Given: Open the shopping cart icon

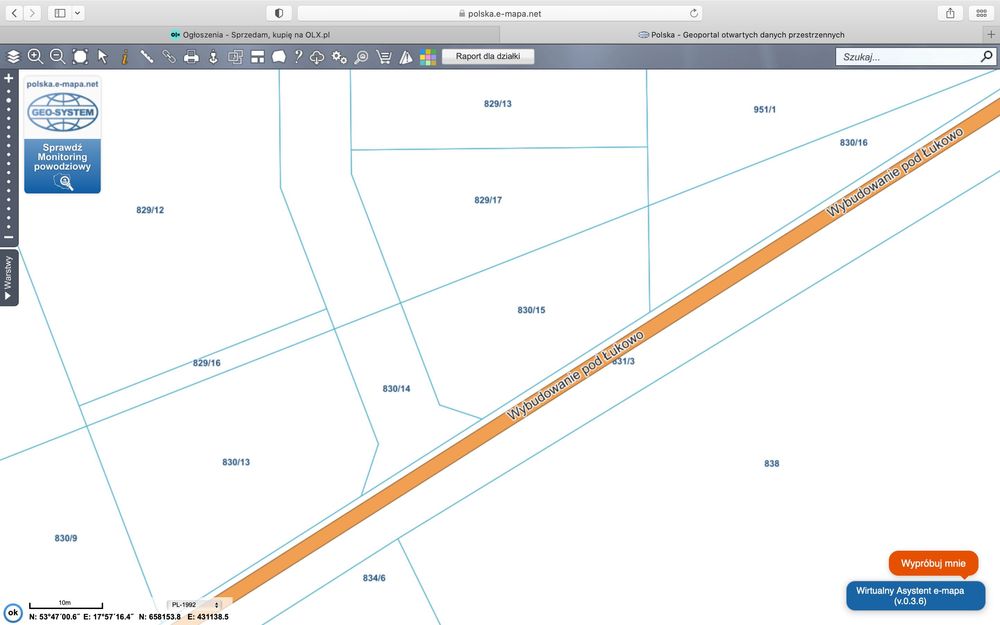Looking at the screenshot, I should (384, 57).
